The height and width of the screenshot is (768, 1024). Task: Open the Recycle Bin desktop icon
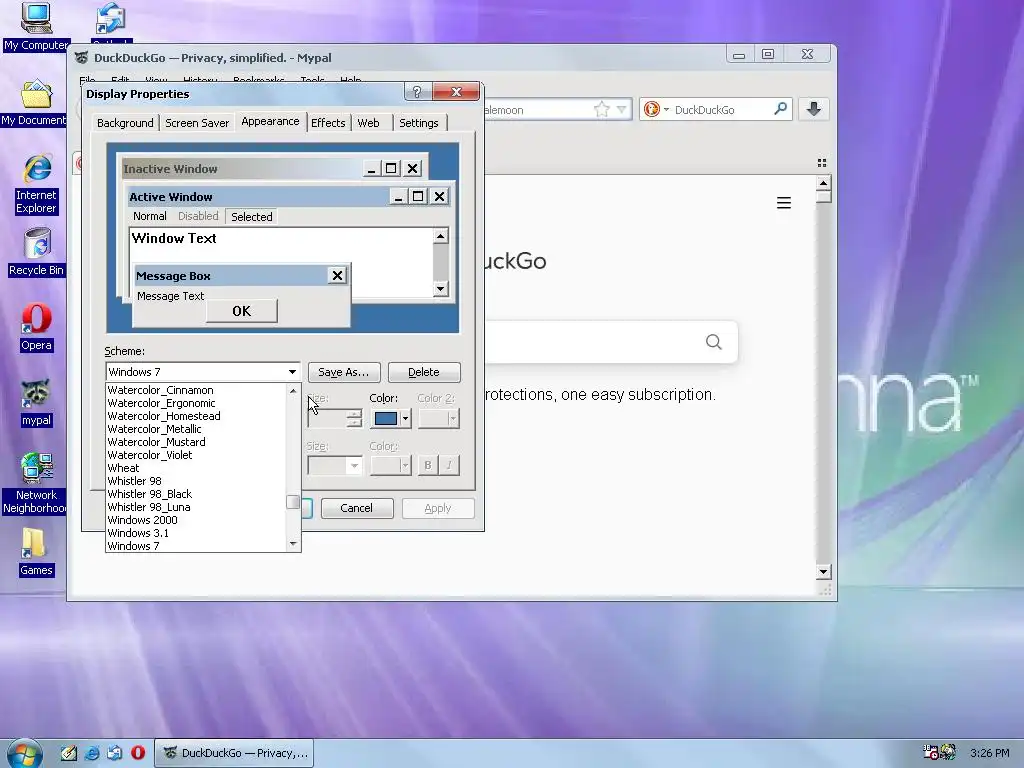(x=36, y=252)
